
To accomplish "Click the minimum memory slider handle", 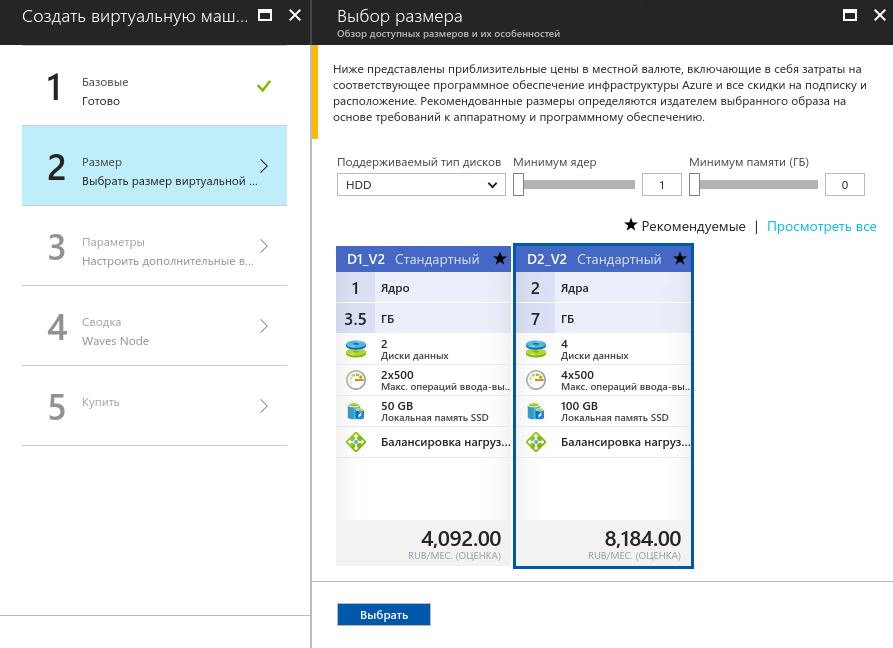I will click(x=695, y=185).
